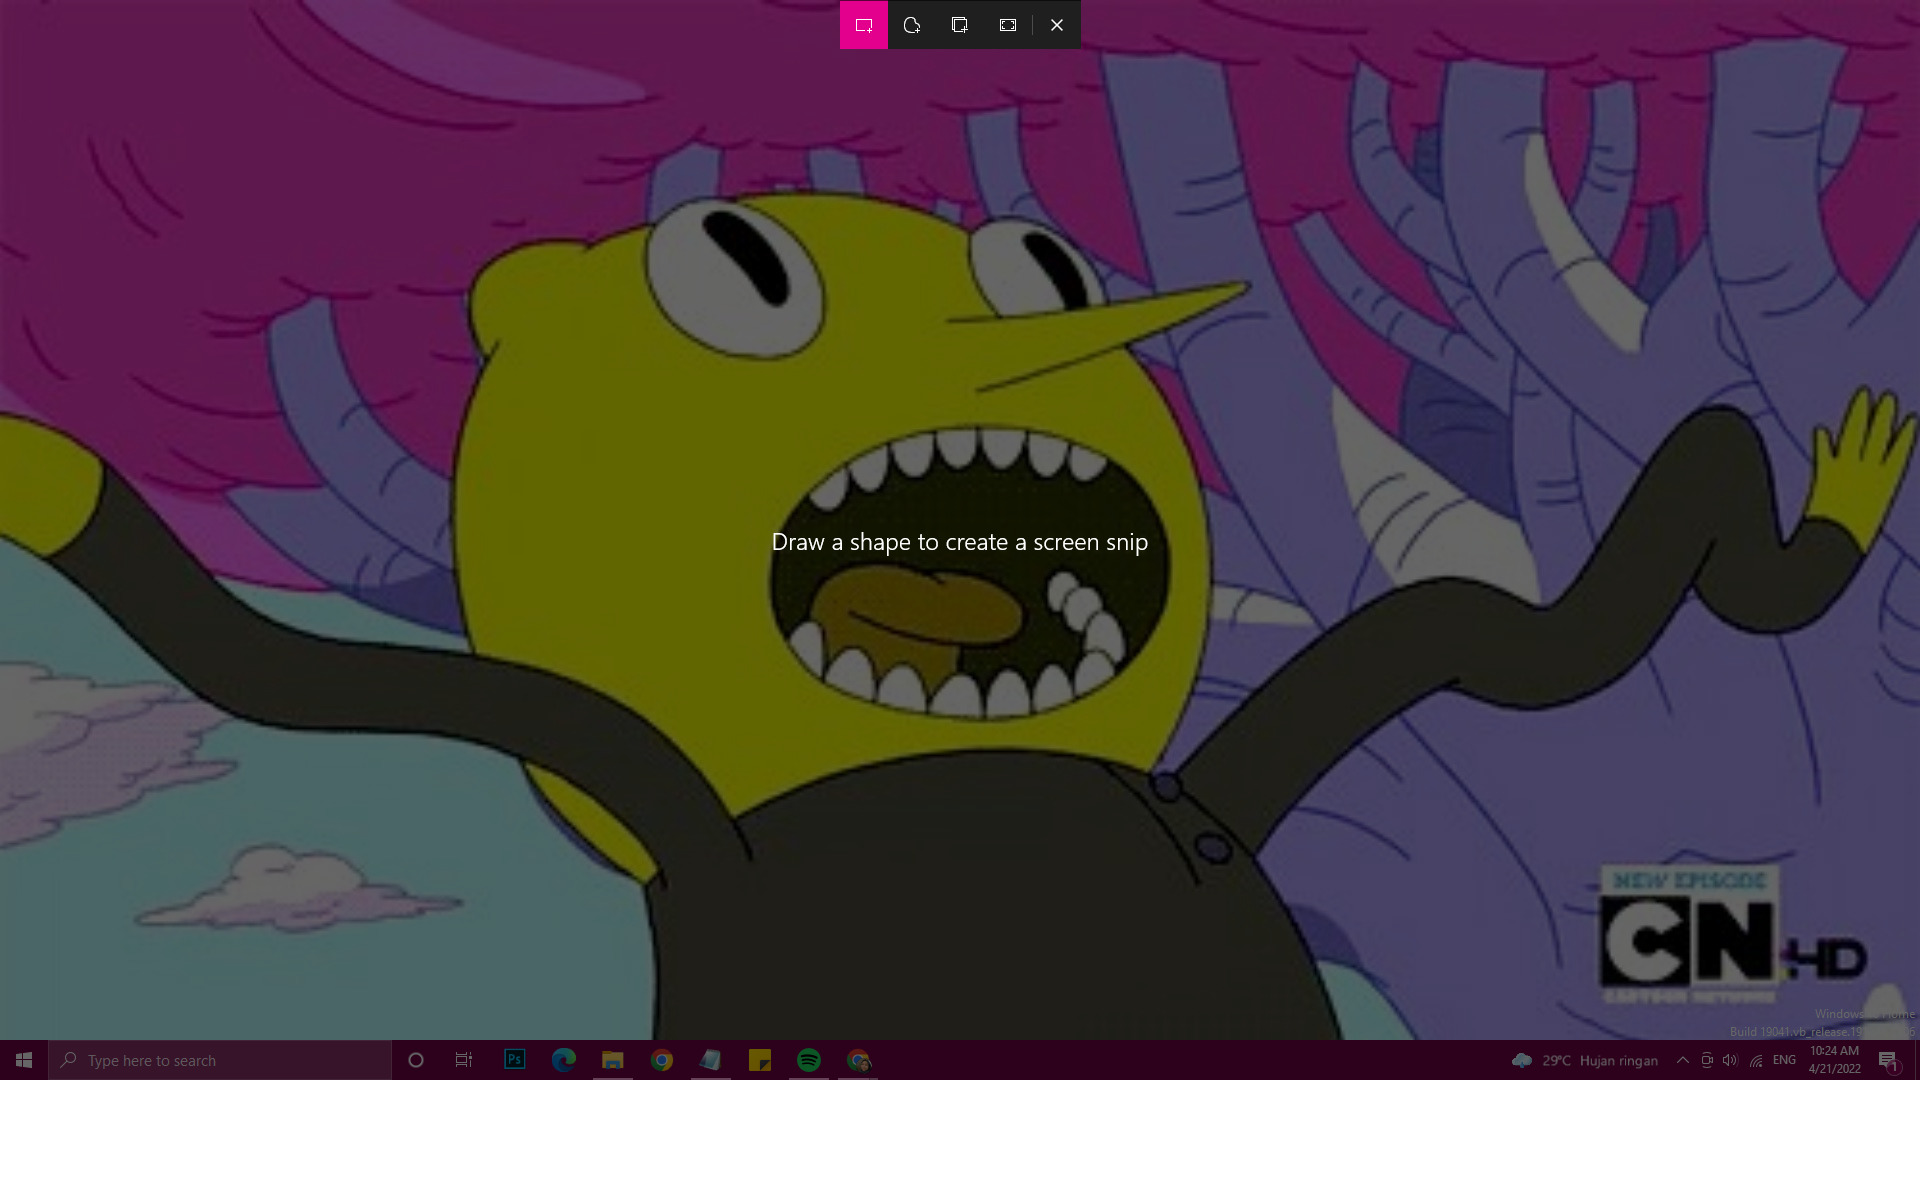Select the Fullscreen Snip mode

[1008, 25]
